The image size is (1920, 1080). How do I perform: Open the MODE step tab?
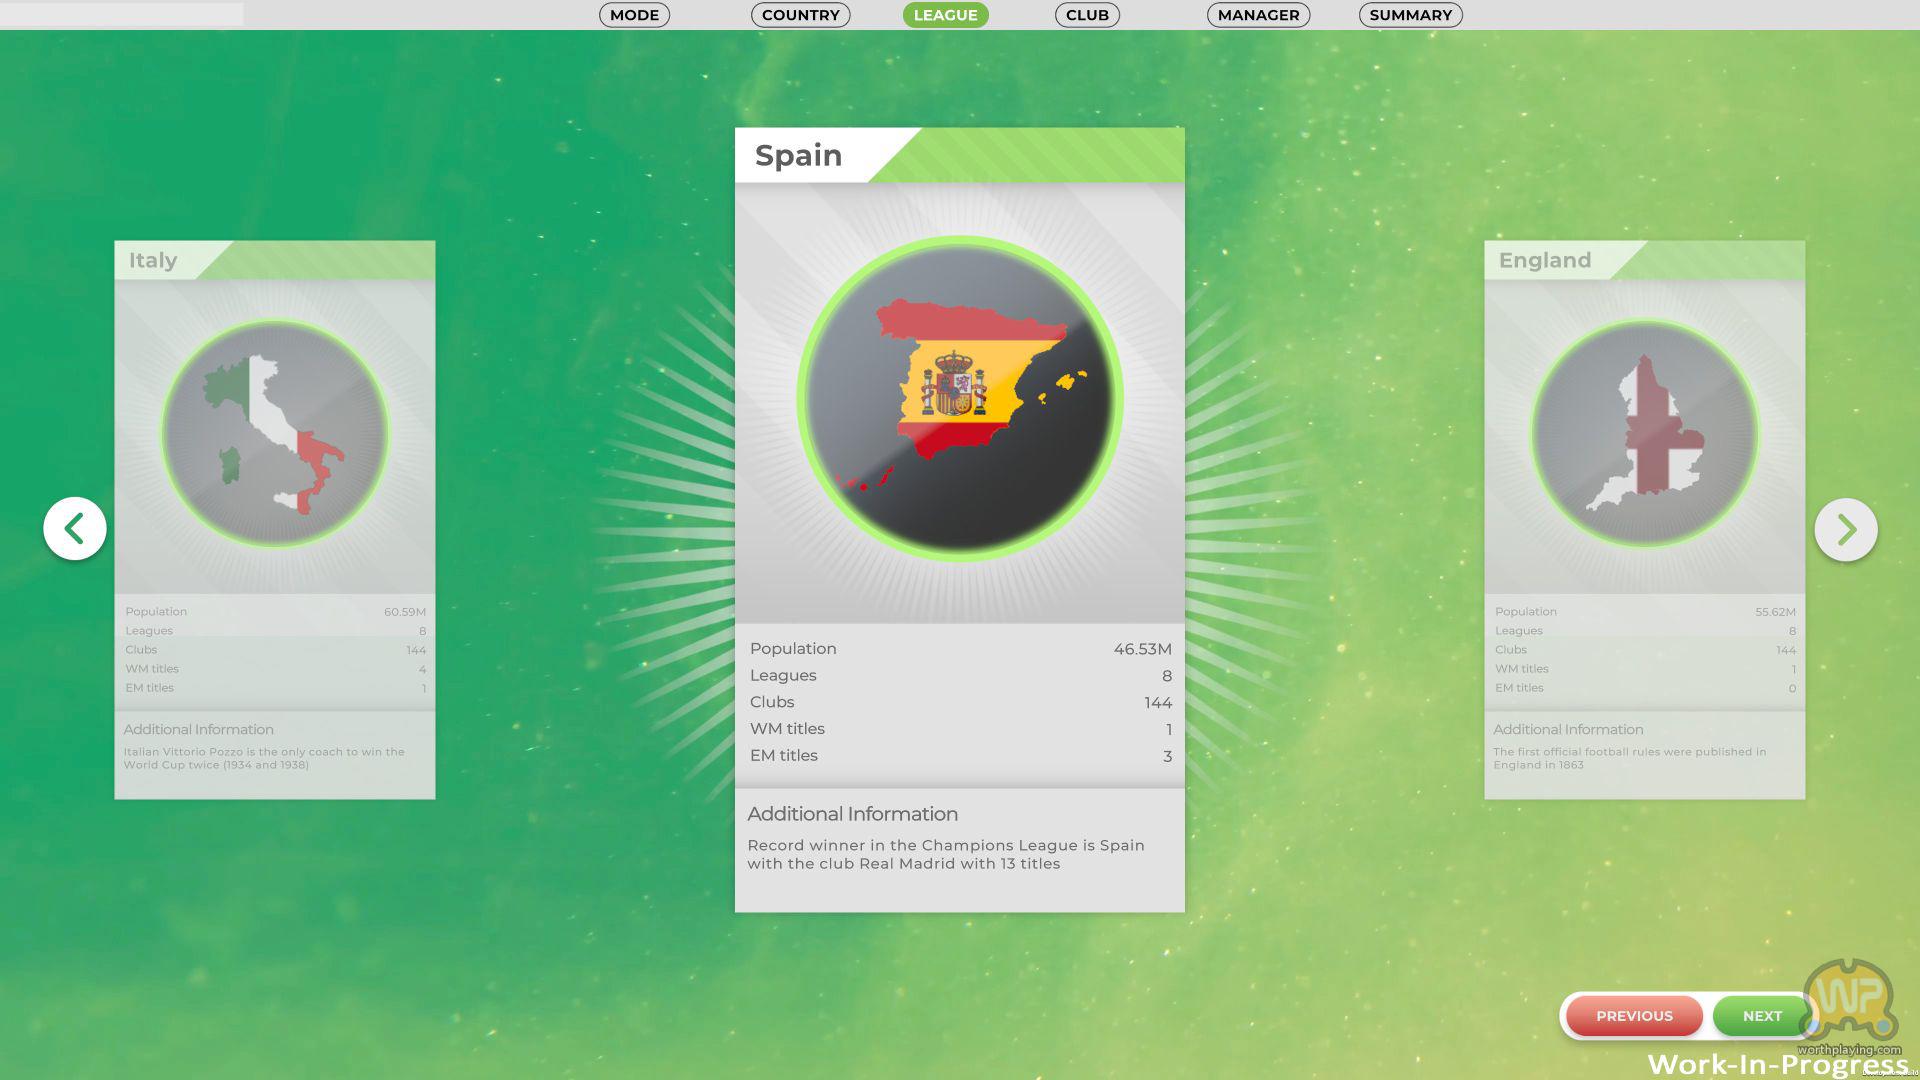tap(634, 15)
